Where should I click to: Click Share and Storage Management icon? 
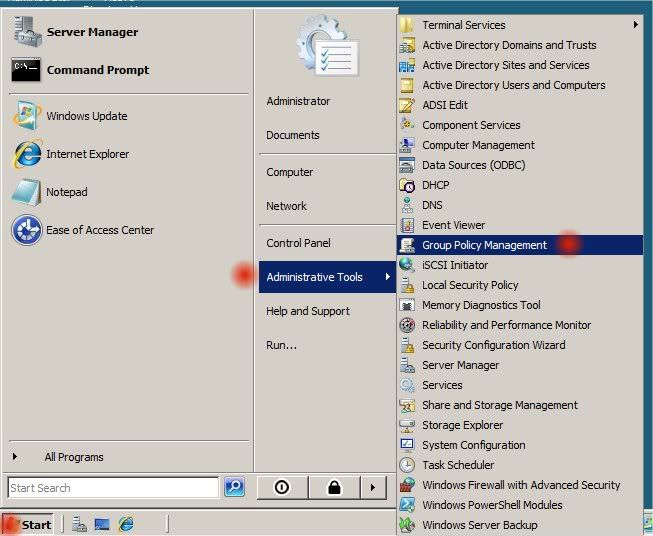pyautogui.click(x=406, y=405)
